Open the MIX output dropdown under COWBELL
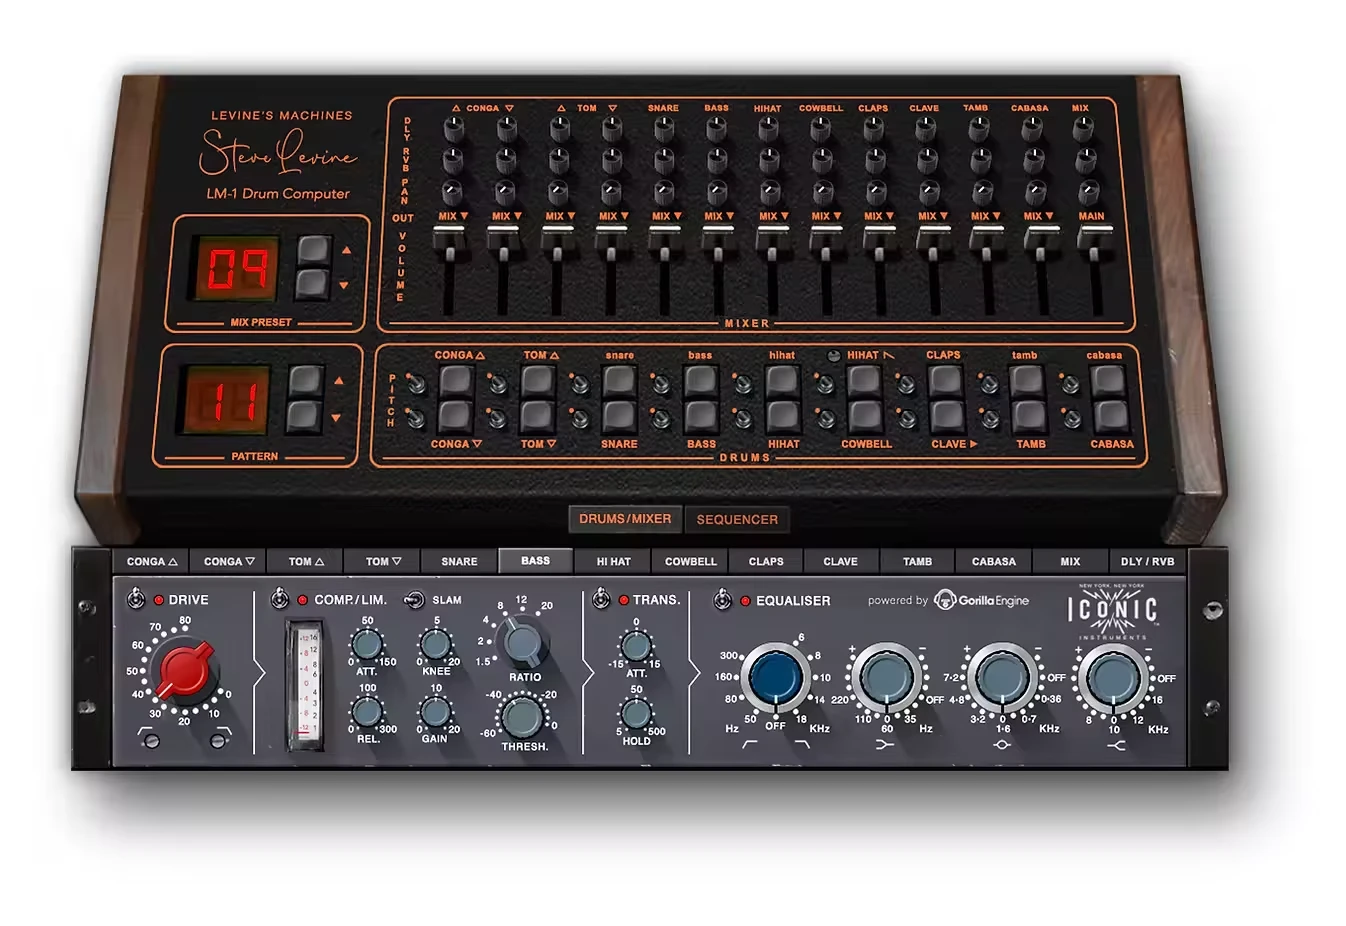Screen dimensions: 1346x926 [826, 216]
